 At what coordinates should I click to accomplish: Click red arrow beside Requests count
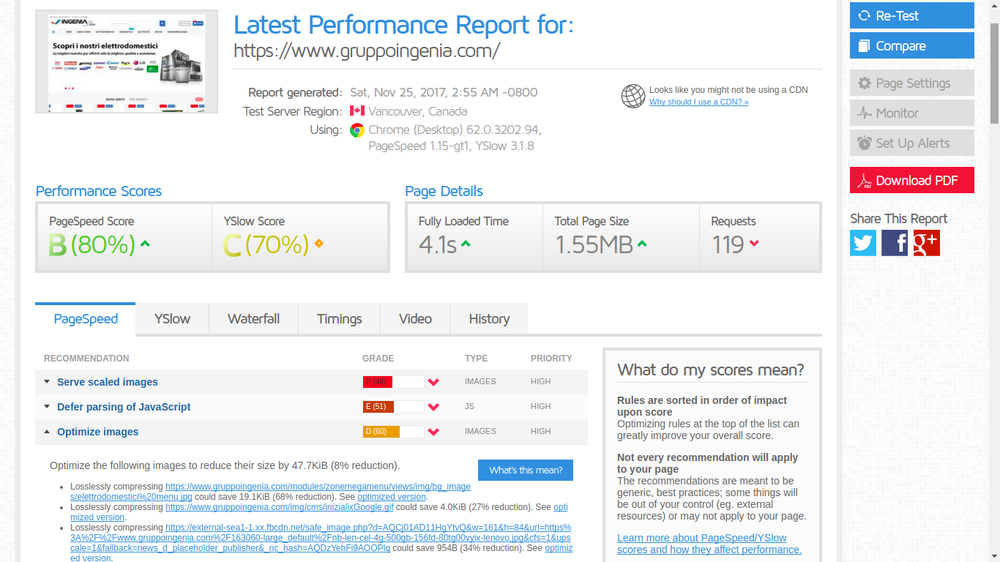pos(754,243)
